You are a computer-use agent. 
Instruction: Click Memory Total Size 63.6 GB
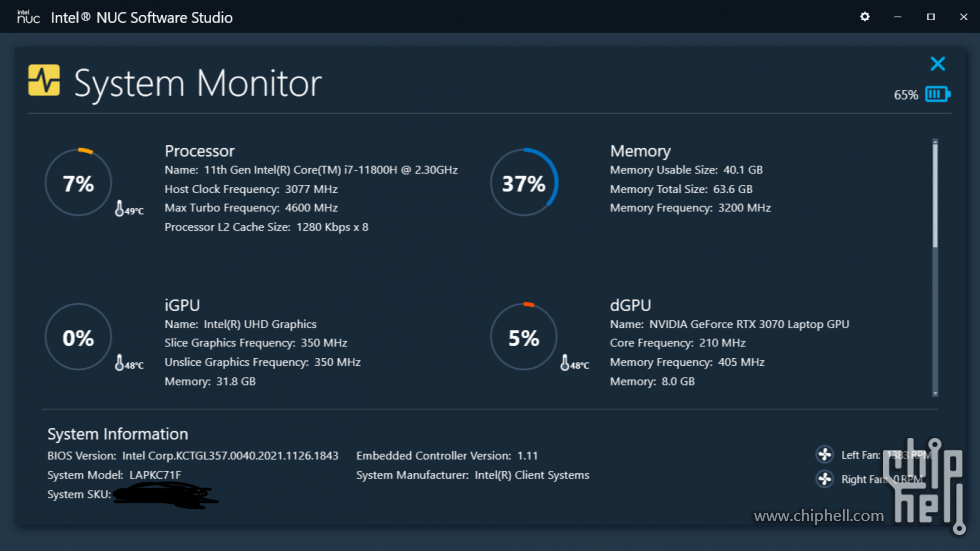click(681, 189)
